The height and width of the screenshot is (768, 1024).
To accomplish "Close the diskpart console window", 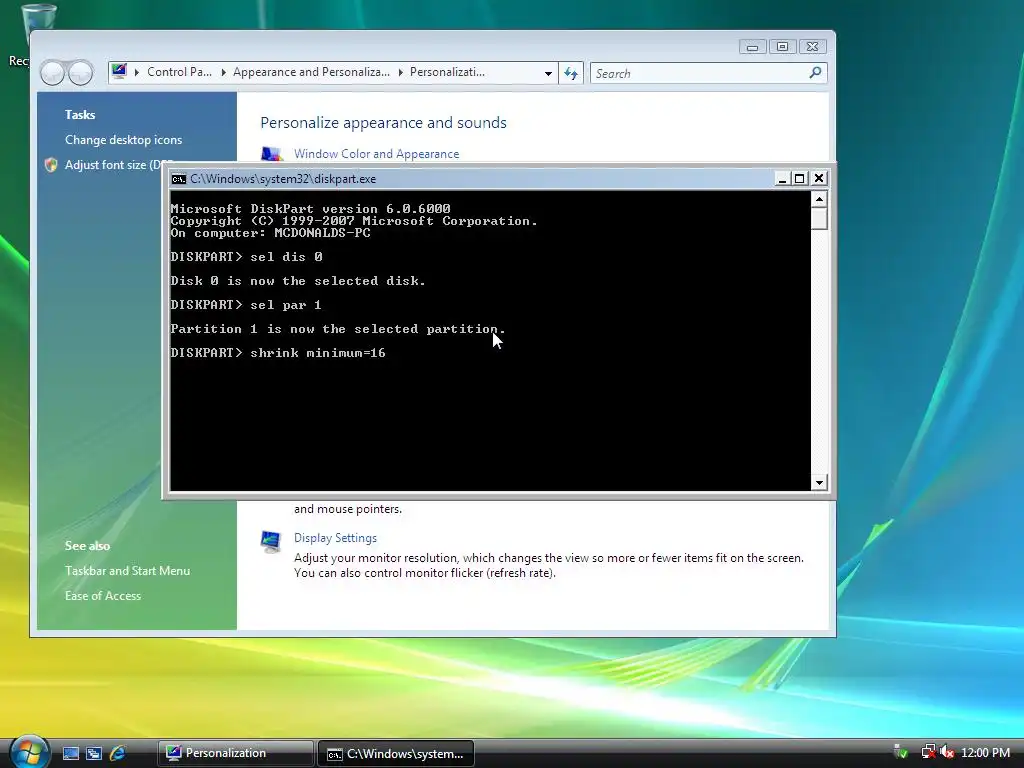I will pos(819,178).
